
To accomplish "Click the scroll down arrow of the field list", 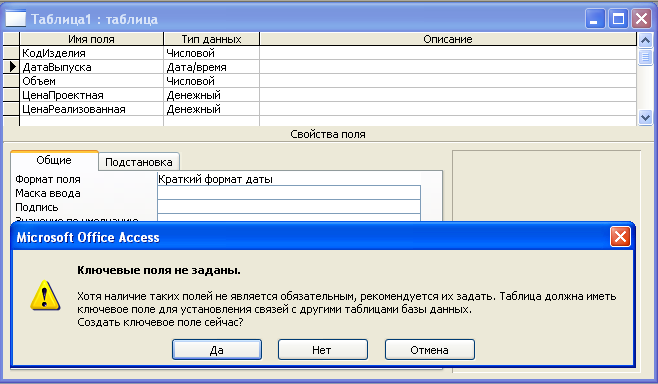I will (x=645, y=118).
